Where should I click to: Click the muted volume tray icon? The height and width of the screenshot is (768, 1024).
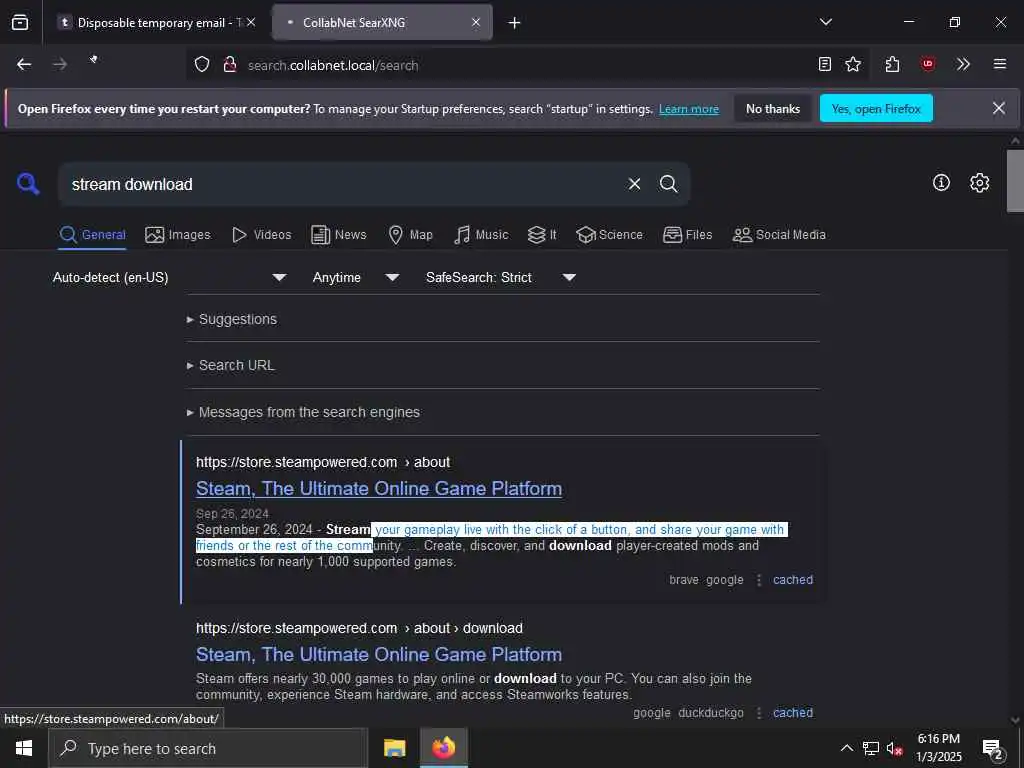(x=894, y=748)
